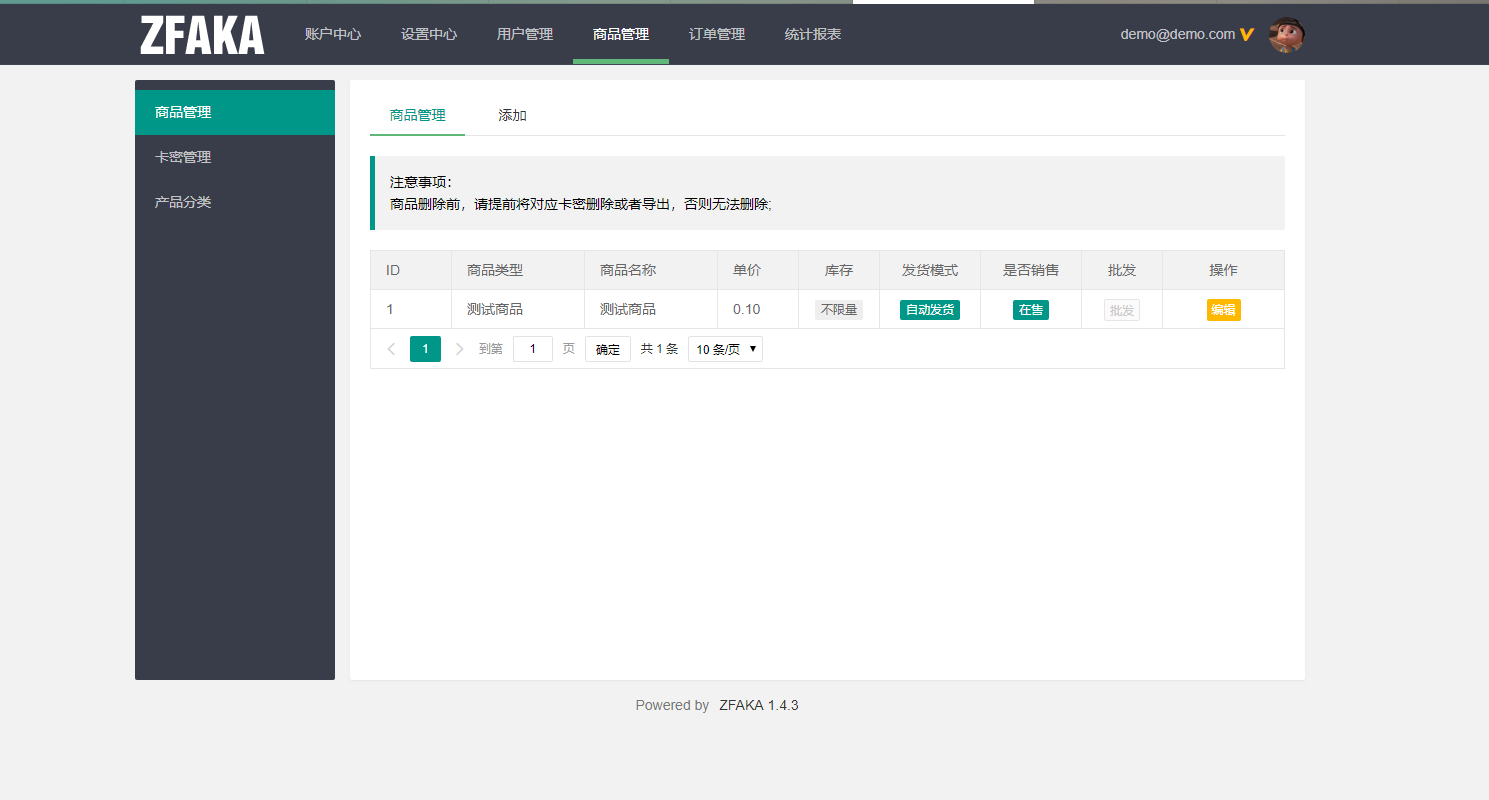Click the page number input field
Screen dimensions: 1489x800
[532, 349]
